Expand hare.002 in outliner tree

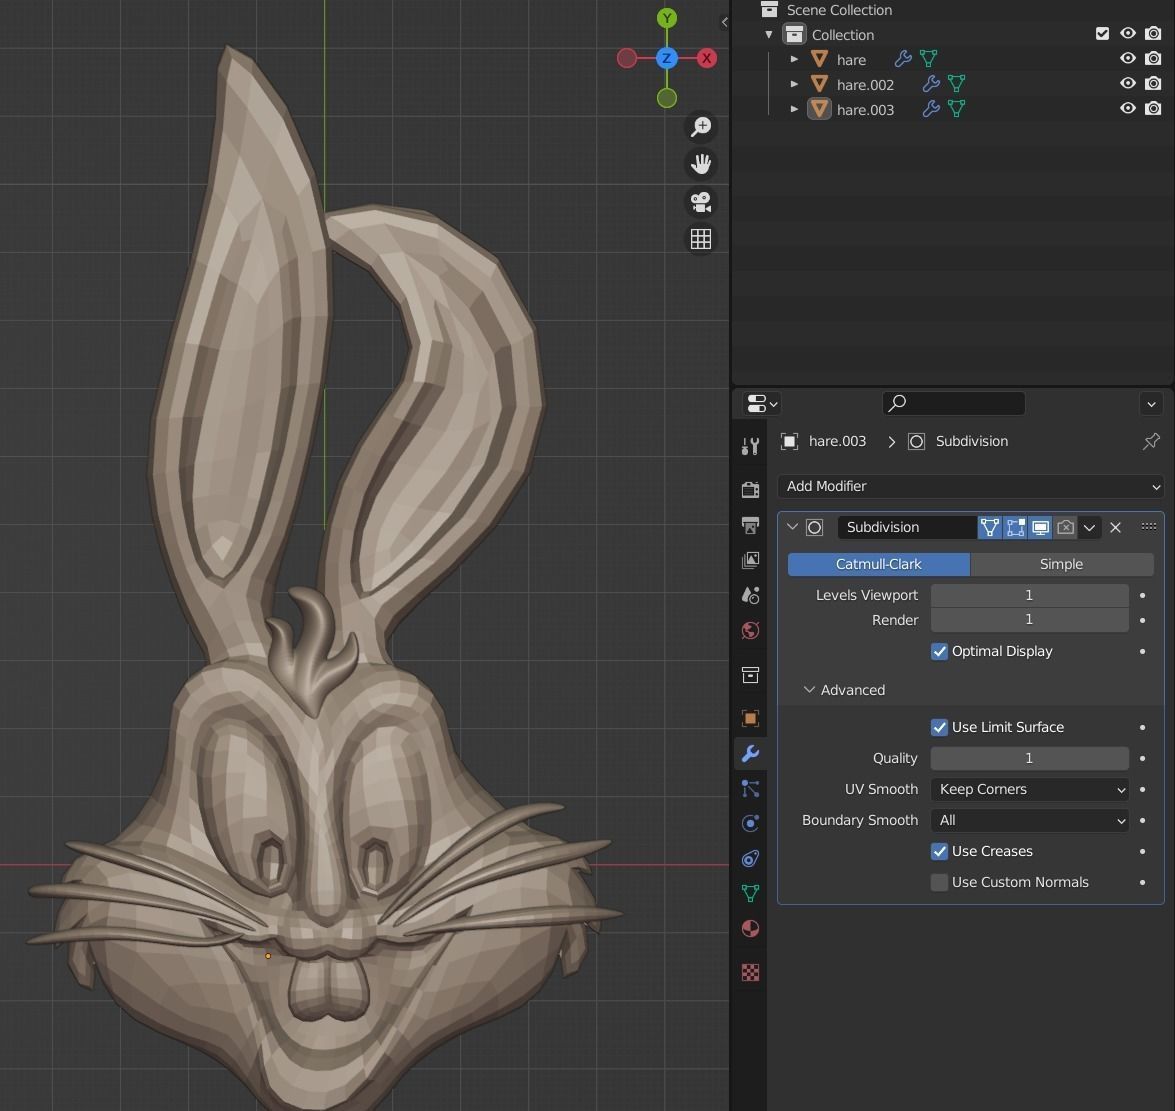coord(794,84)
